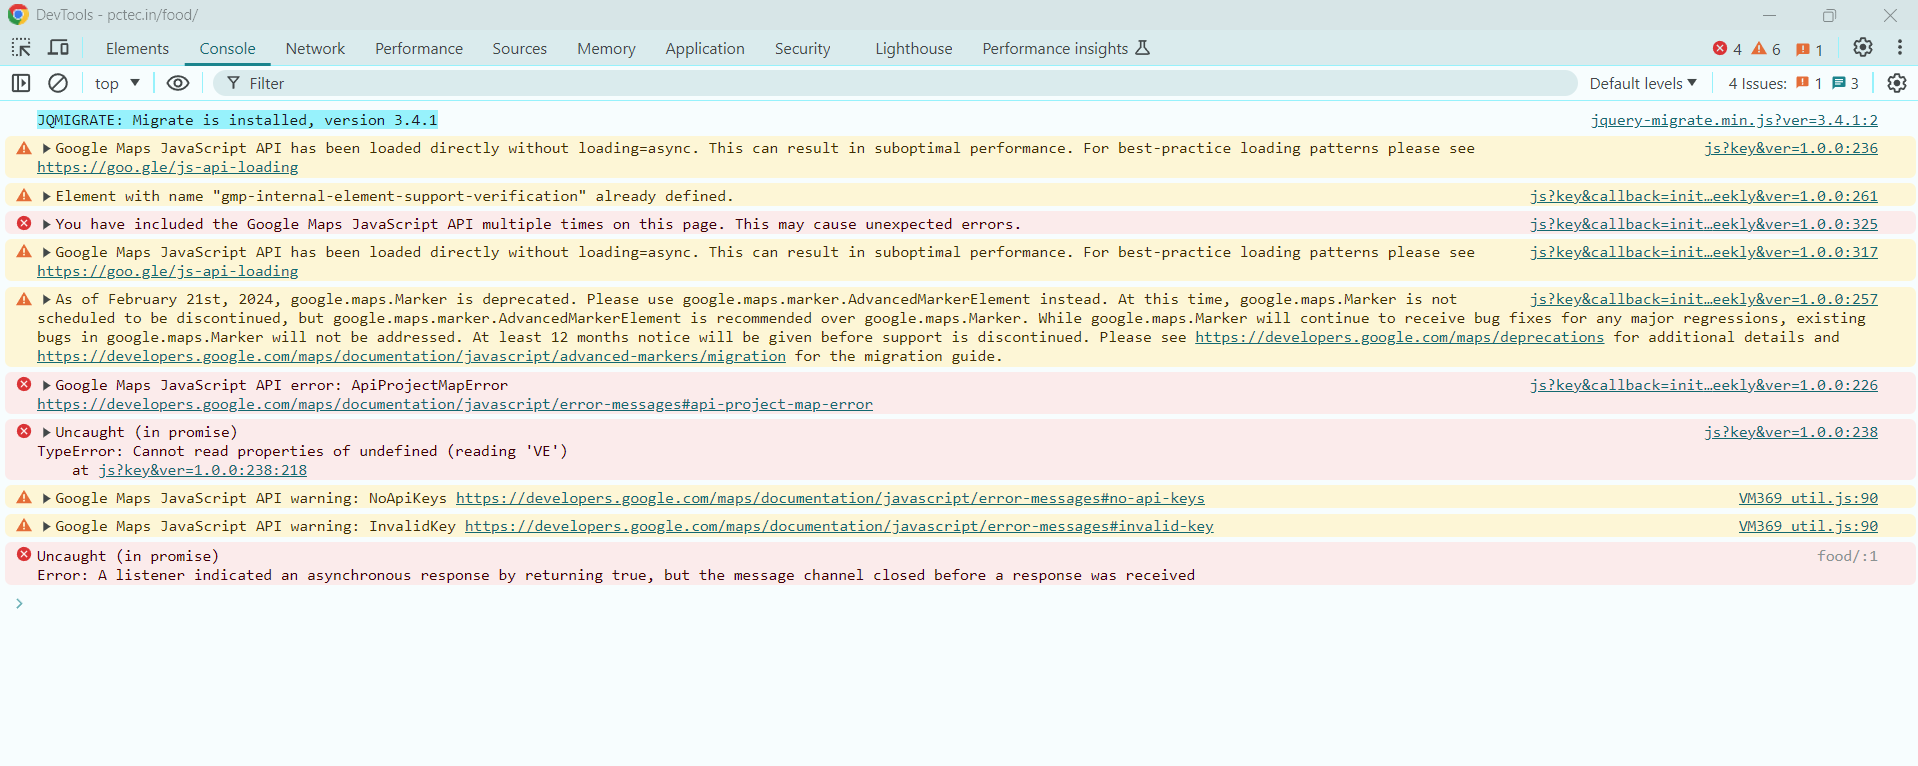Viewport: 1918px width, 766px height.
Task: Switch to the Memory tab
Action: pyautogui.click(x=606, y=48)
